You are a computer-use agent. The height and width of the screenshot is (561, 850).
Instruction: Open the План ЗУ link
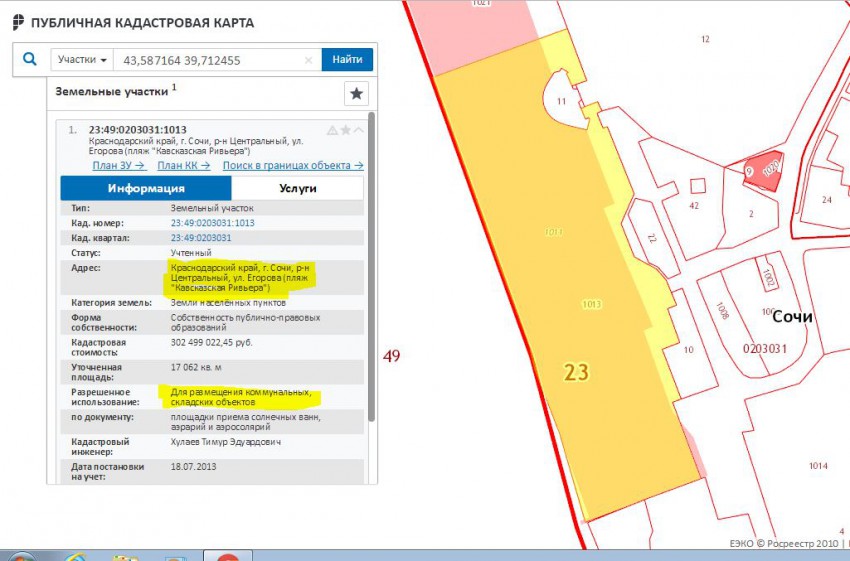click(x=119, y=166)
